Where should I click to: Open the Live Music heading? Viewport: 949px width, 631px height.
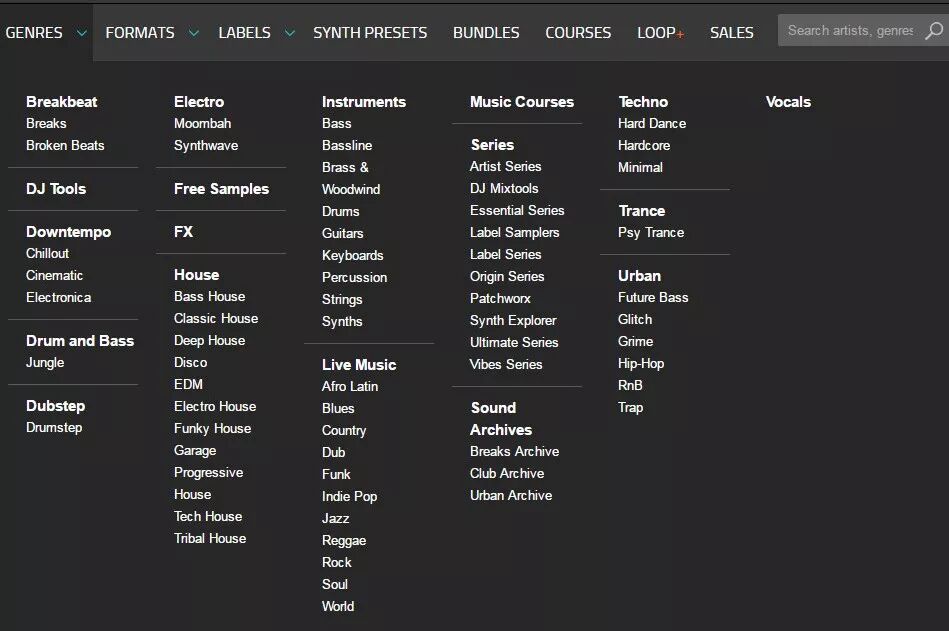click(359, 365)
